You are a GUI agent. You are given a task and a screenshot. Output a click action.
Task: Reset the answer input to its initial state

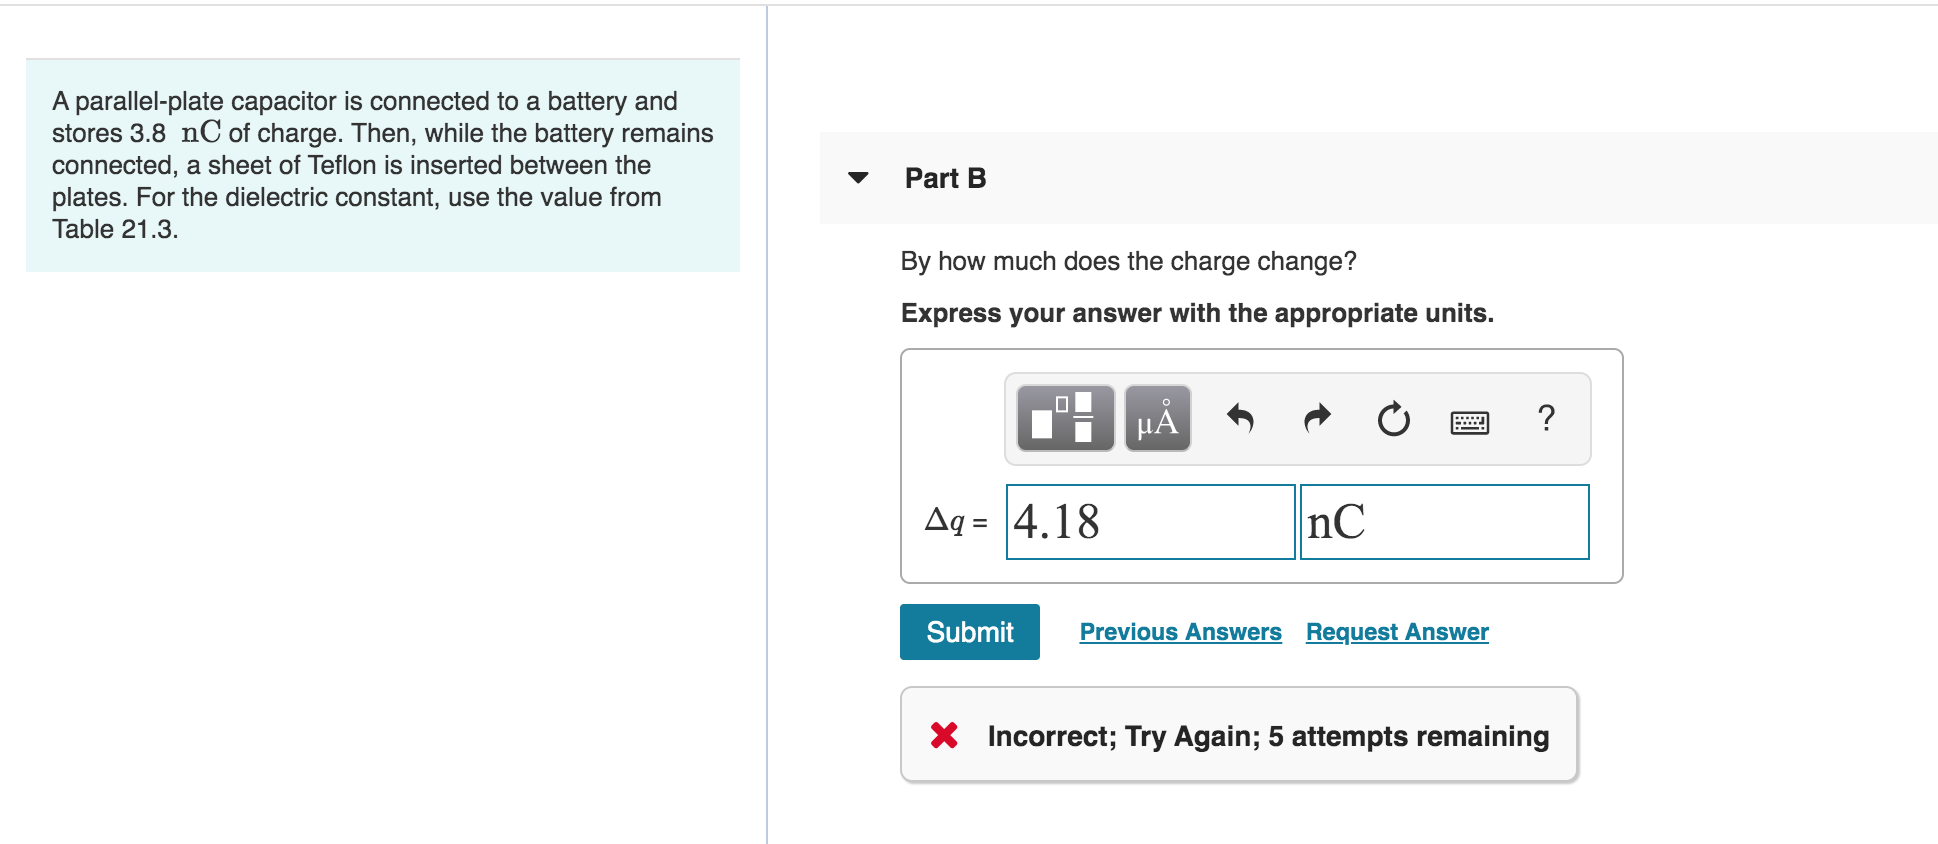click(x=1393, y=420)
